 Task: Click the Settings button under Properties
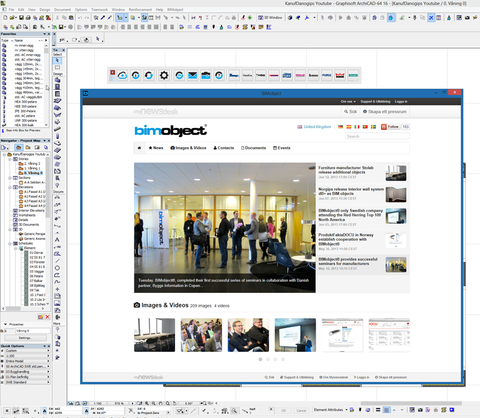(x=24, y=338)
